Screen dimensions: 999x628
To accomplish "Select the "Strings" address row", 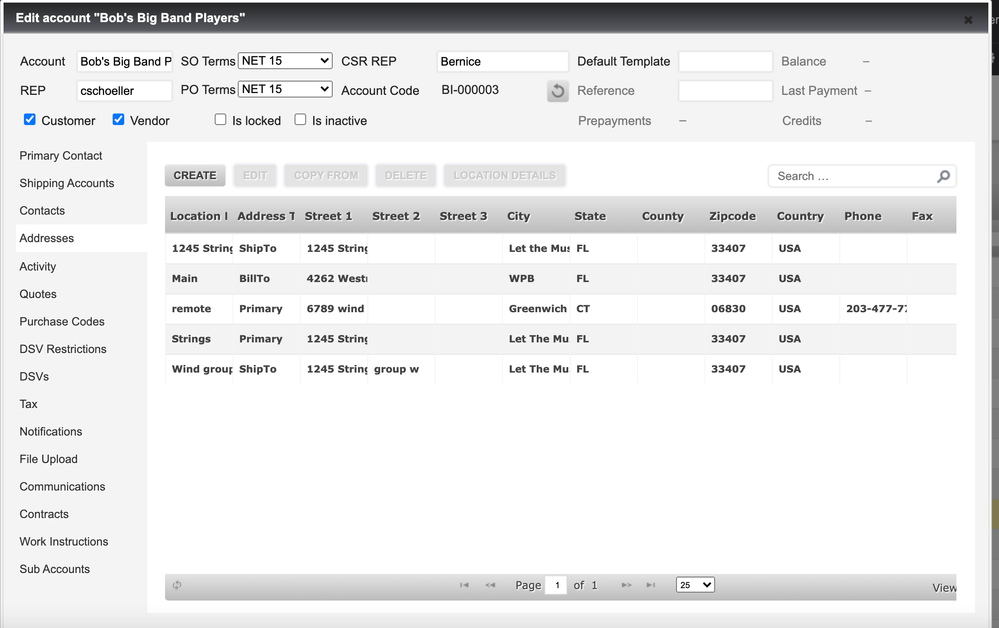I will coord(561,339).
